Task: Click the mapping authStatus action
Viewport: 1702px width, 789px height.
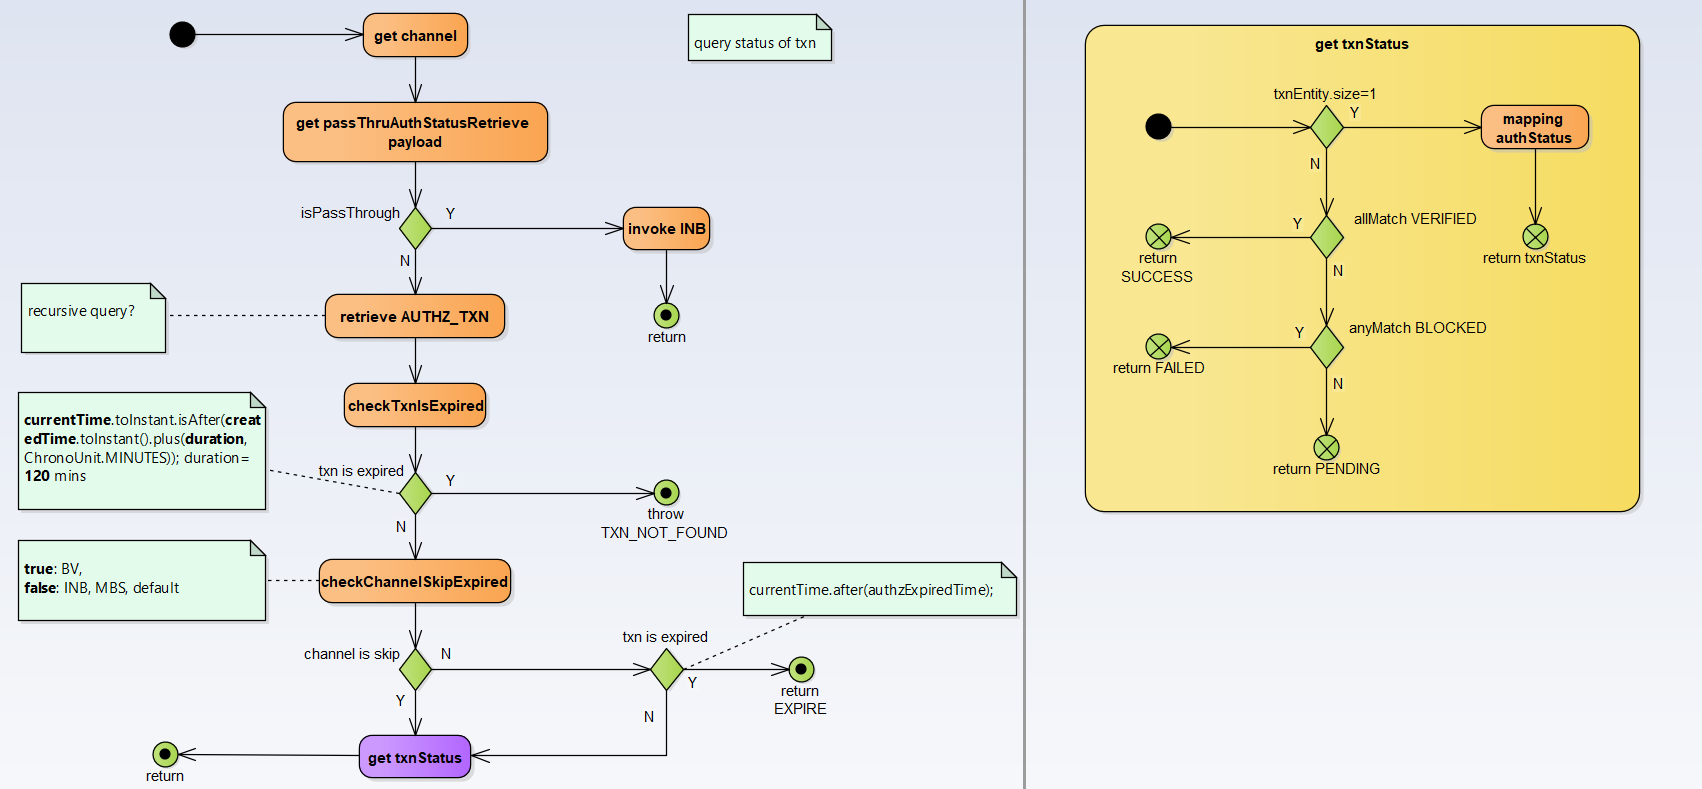Action: pyautogui.click(x=1534, y=128)
